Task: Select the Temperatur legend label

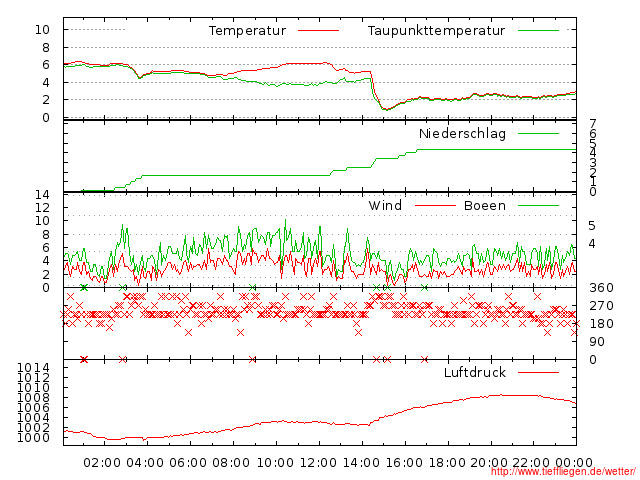Action: click(x=247, y=31)
